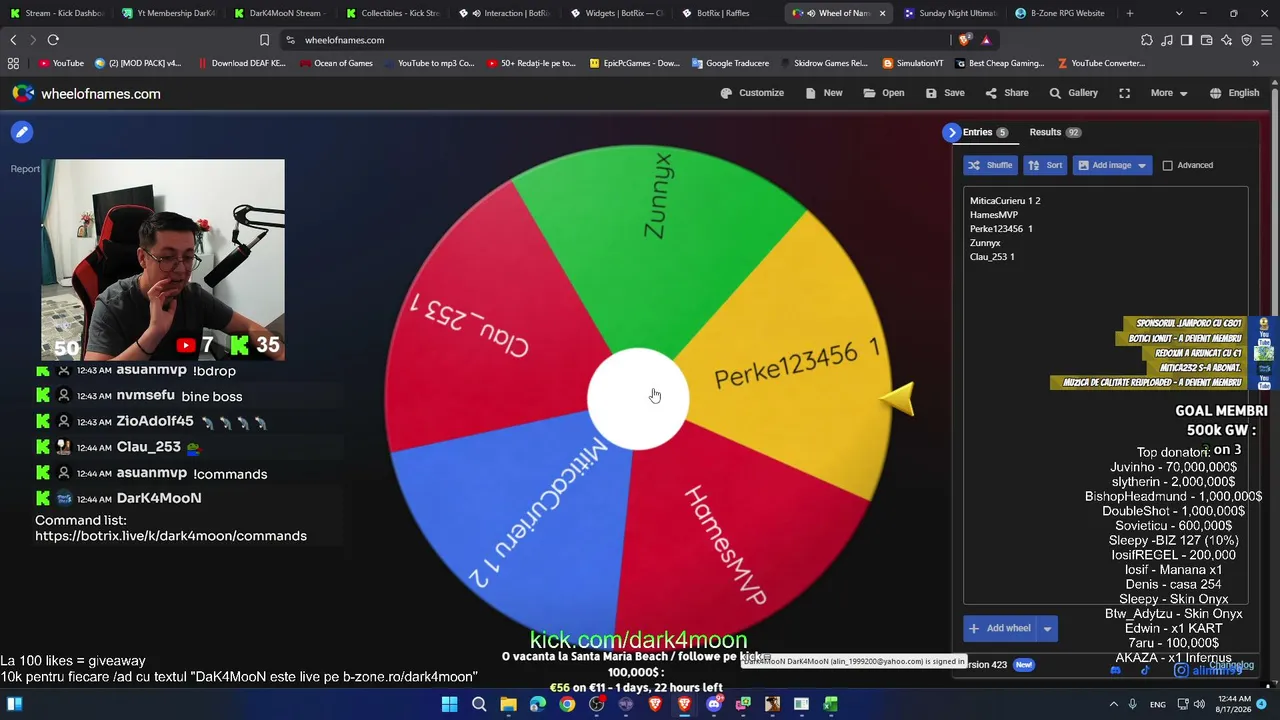Reload the current page
1280x720 pixels.
pyautogui.click(x=53, y=40)
